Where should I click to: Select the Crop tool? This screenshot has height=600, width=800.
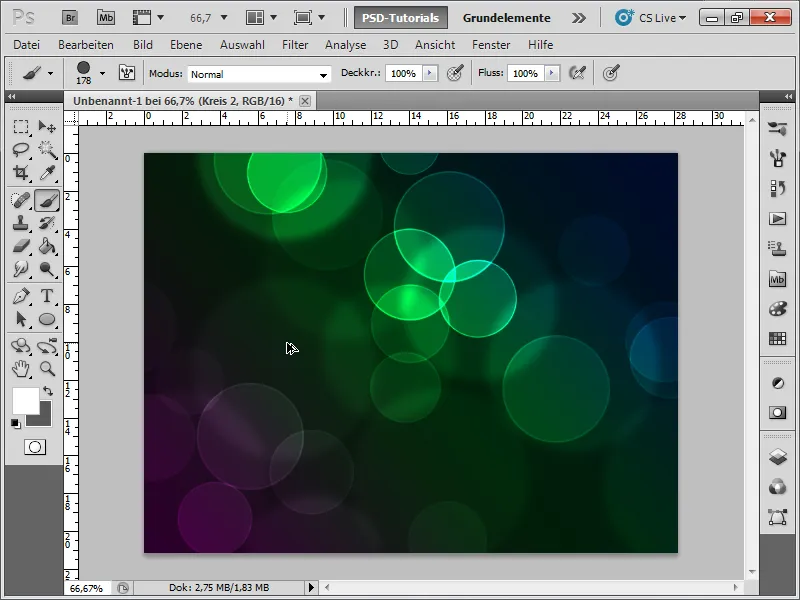point(20,173)
